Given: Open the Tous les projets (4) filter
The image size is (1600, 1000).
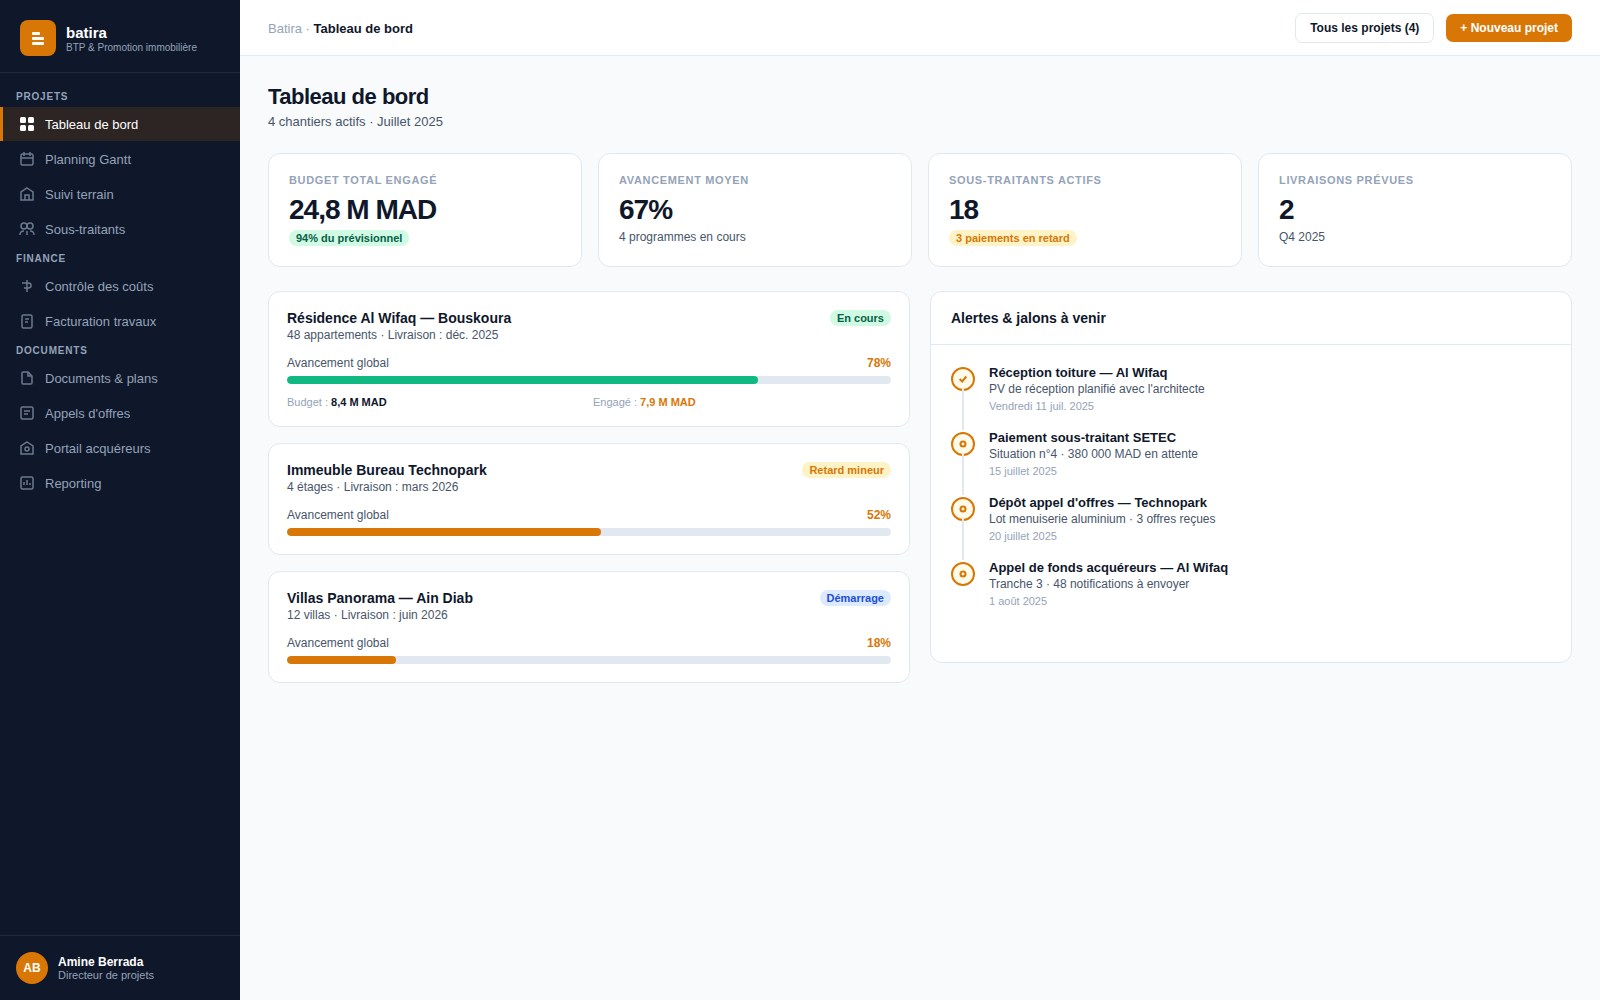Looking at the screenshot, I should click(x=1364, y=28).
